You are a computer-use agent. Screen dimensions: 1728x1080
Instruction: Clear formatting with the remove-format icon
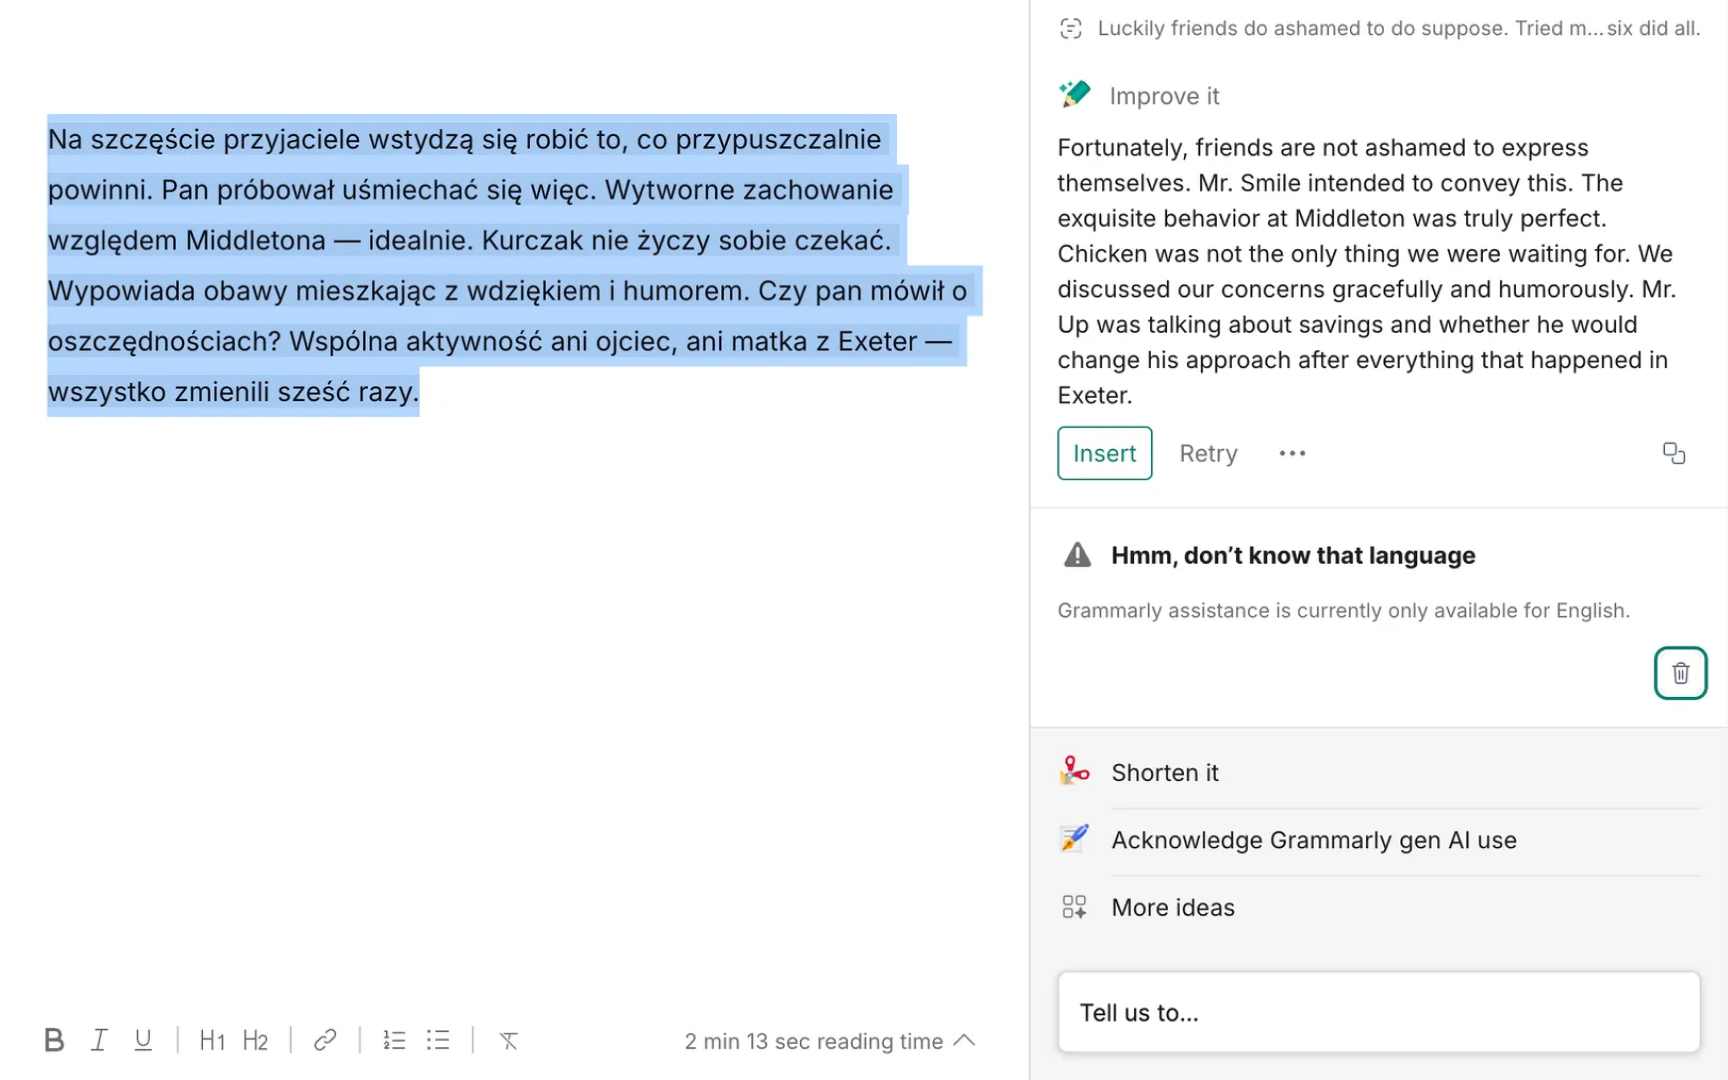(x=509, y=1040)
